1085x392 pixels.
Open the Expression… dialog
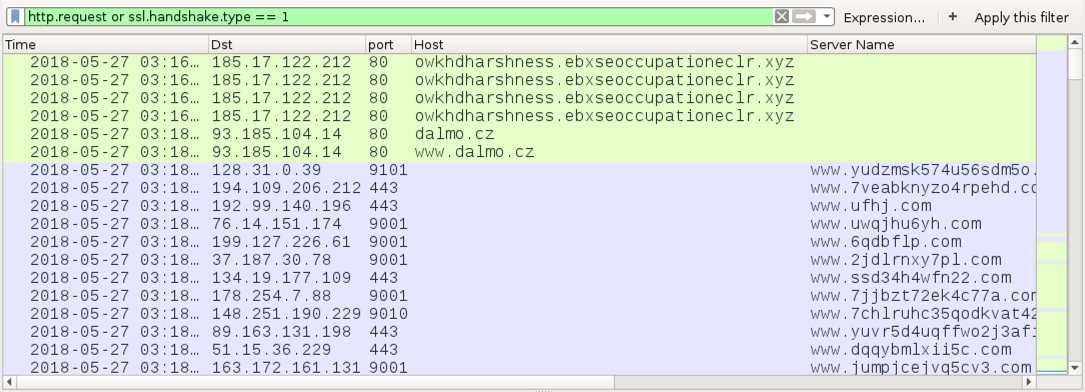point(884,17)
